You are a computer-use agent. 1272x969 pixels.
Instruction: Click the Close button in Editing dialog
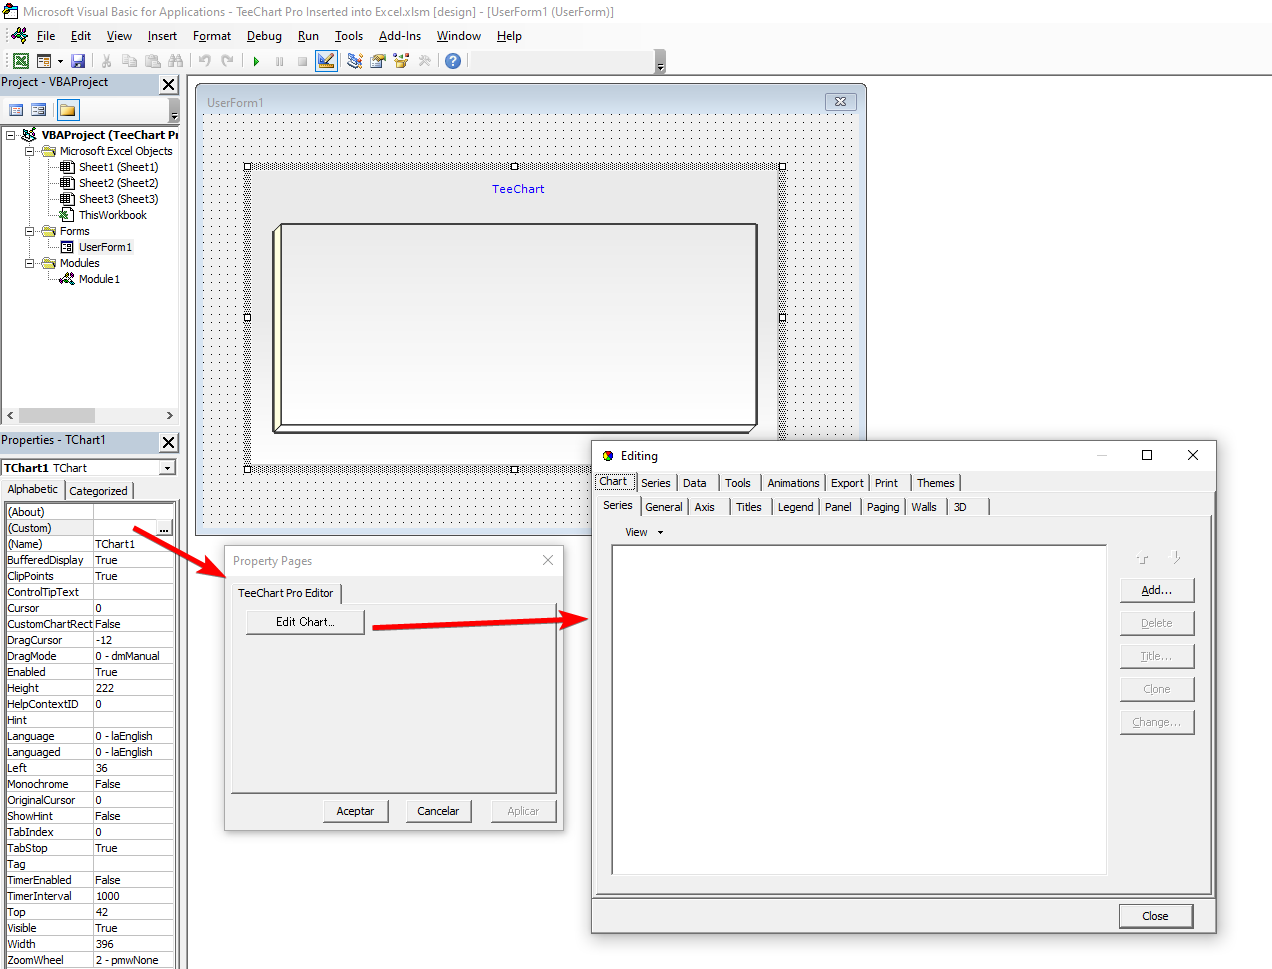pyautogui.click(x=1155, y=916)
